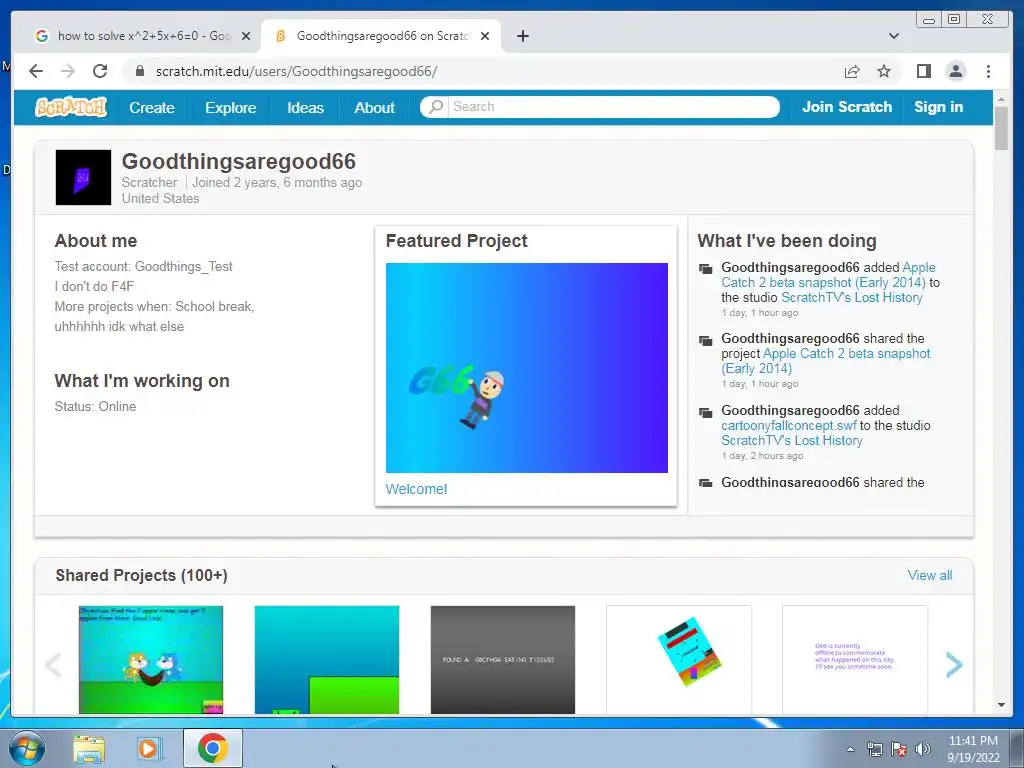Open the Create menu item
The height and width of the screenshot is (768, 1024).
click(x=152, y=108)
